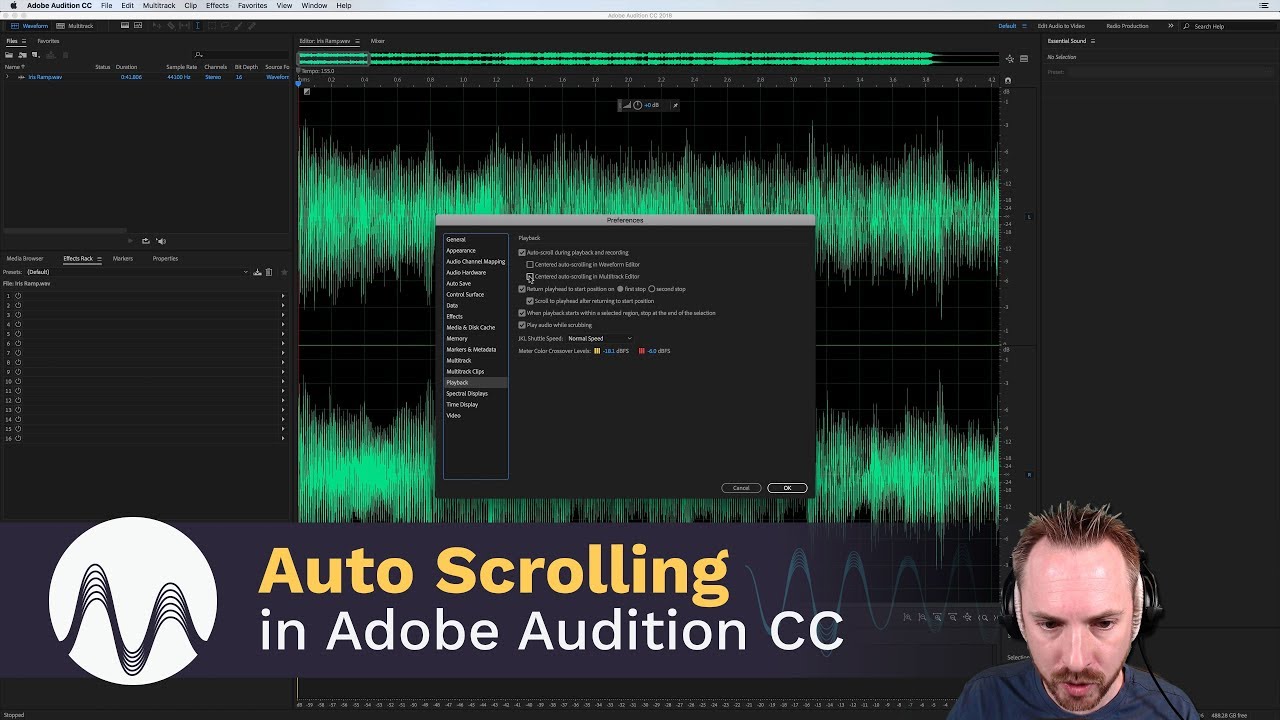Switch to Waveform editor view
This screenshot has height=720, width=1280.
[30, 26]
